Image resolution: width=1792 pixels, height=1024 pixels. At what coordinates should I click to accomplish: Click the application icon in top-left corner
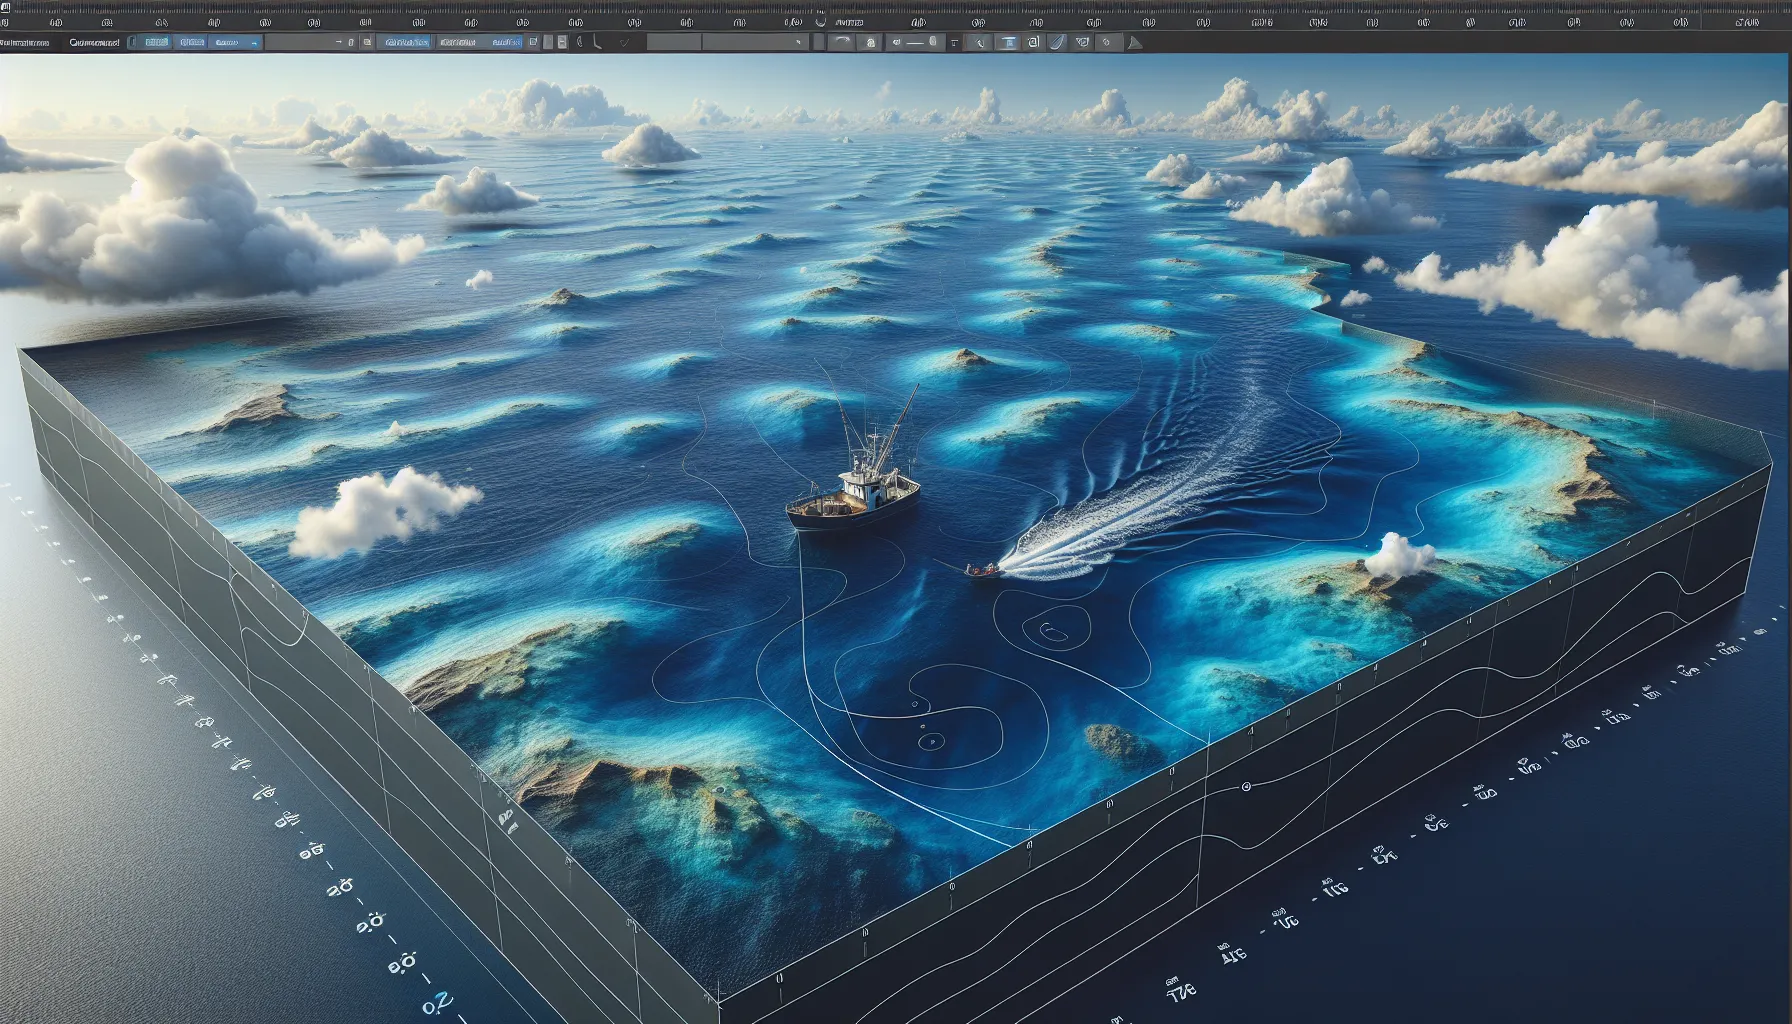[x=5, y=21]
